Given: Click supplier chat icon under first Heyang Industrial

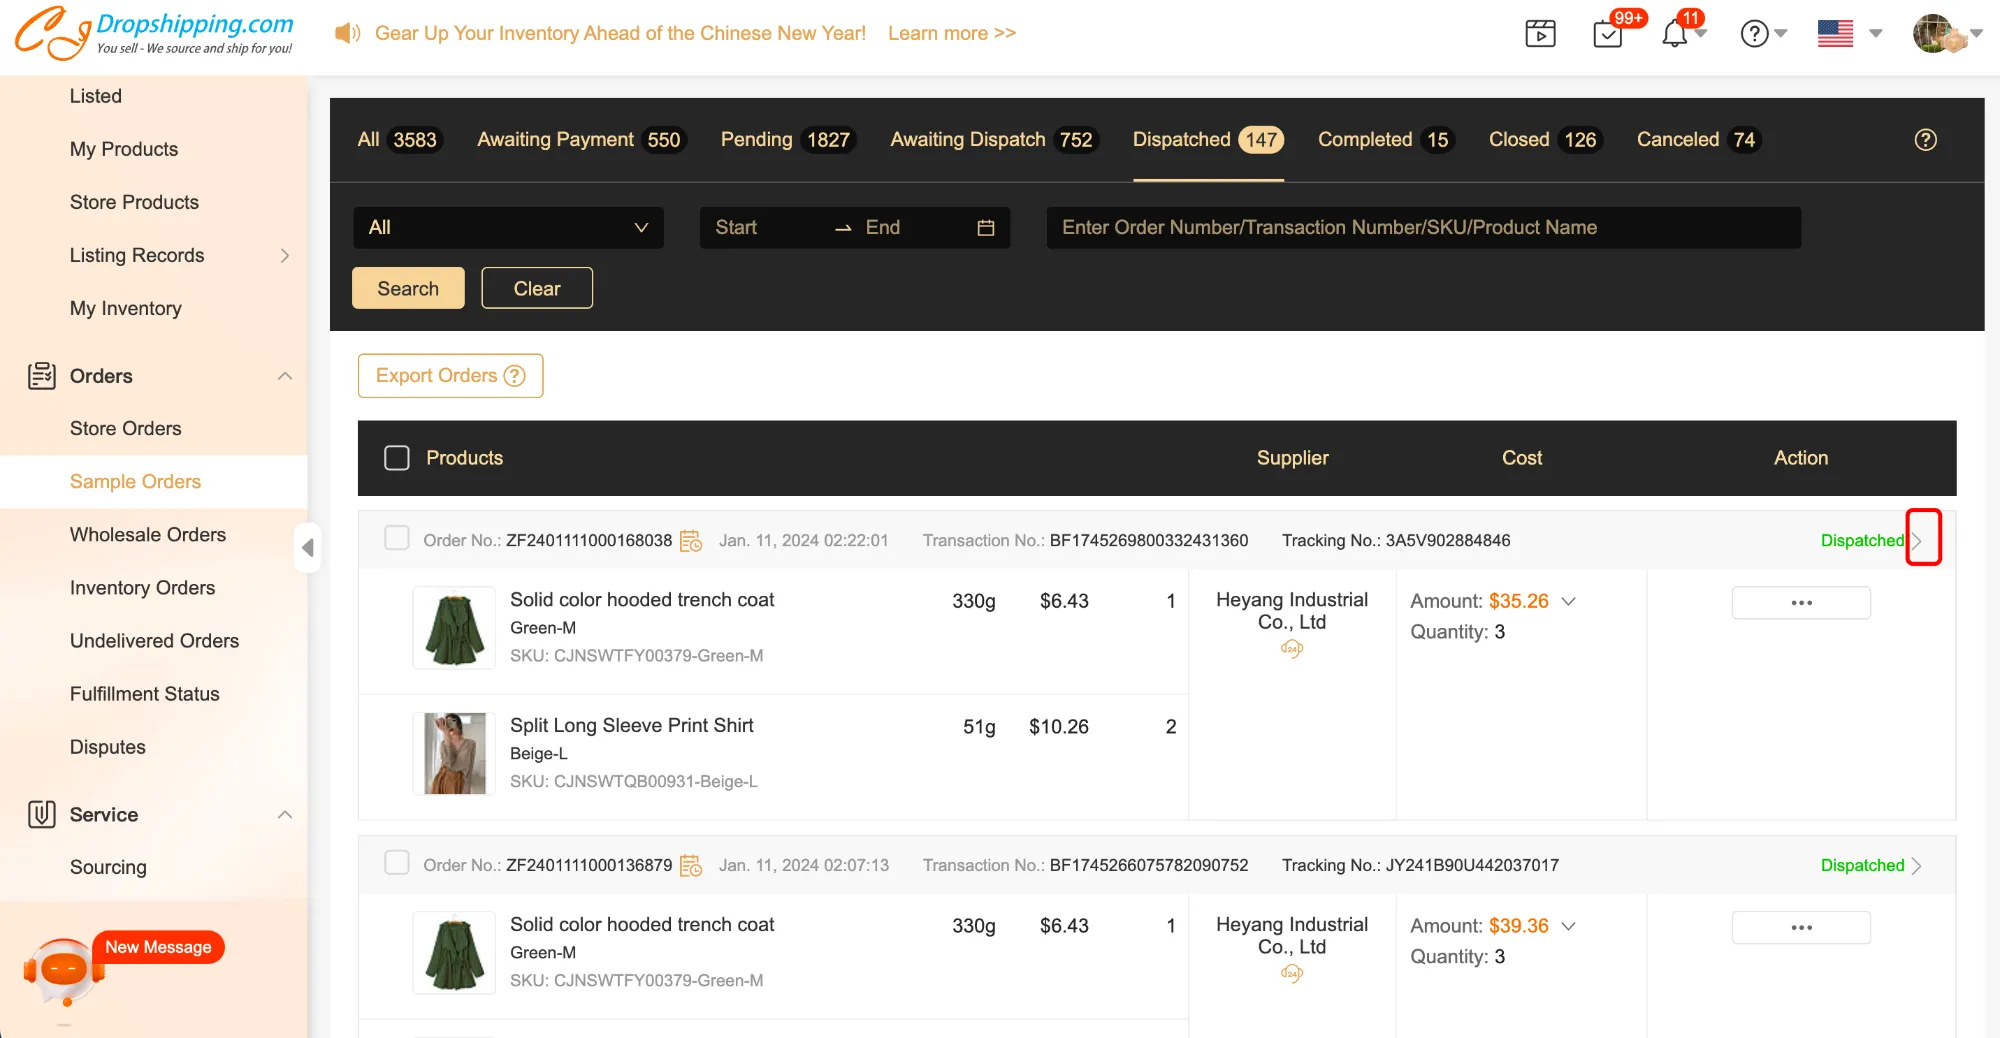Looking at the screenshot, I should pos(1292,649).
